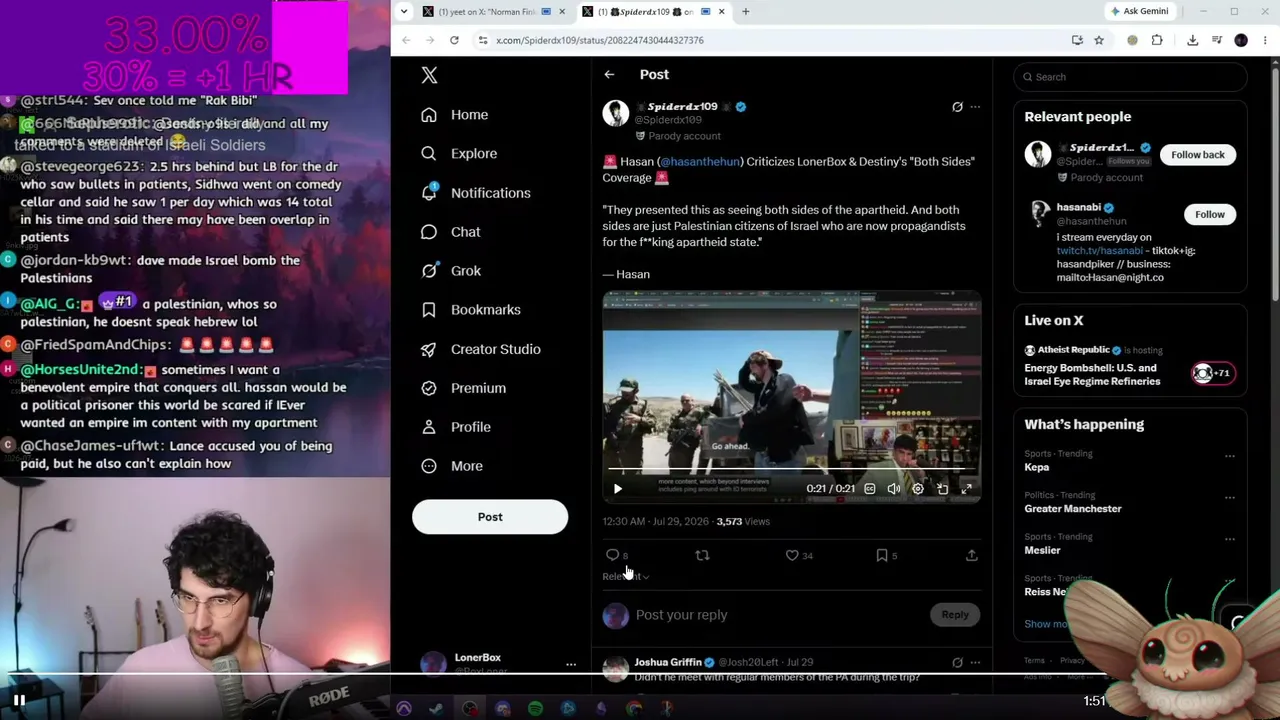
Task: Reload the page in Chrome
Action: [x=454, y=40]
